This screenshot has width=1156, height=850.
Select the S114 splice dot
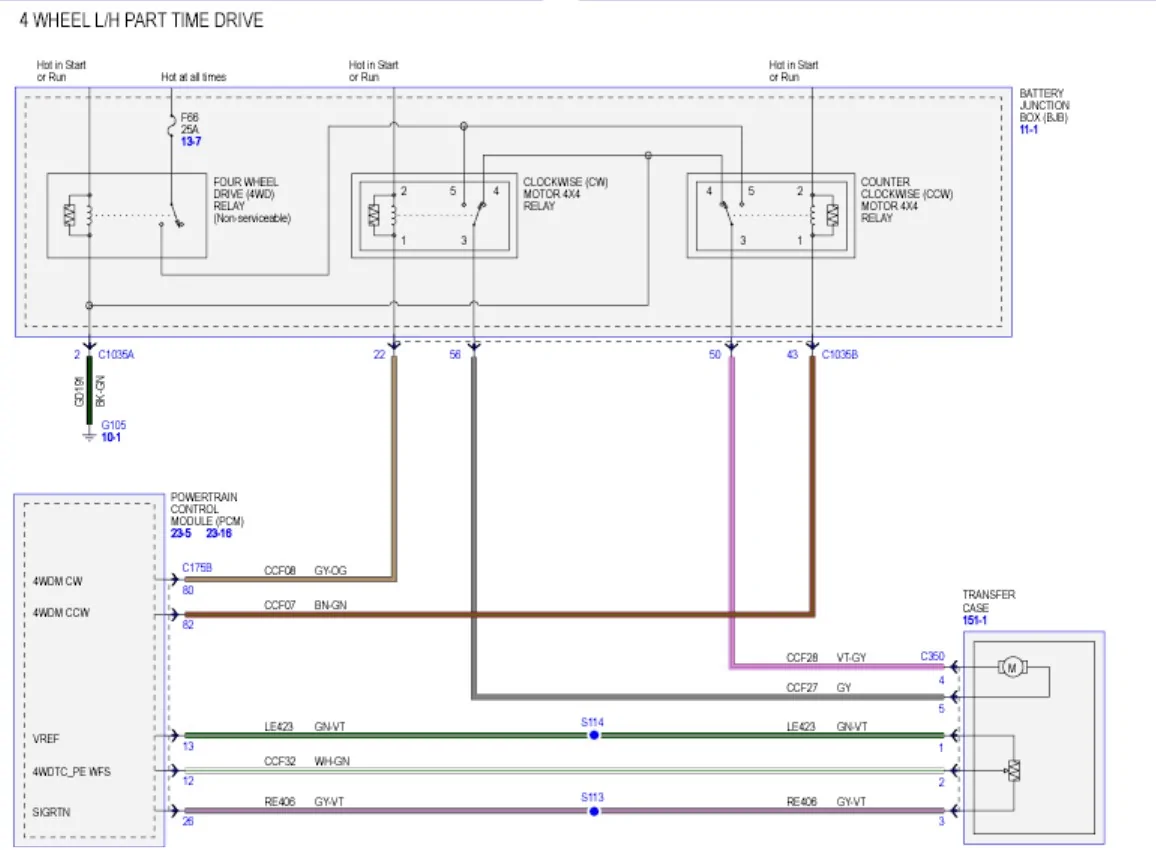pyautogui.click(x=594, y=735)
